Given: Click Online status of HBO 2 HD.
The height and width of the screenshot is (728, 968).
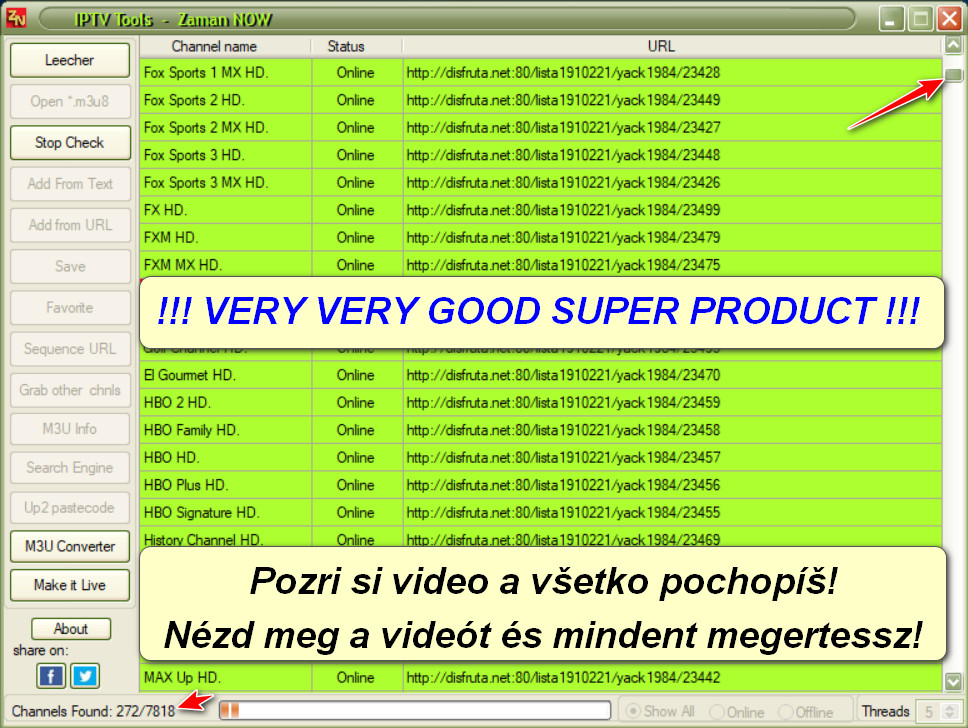Looking at the screenshot, I should (356, 403).
